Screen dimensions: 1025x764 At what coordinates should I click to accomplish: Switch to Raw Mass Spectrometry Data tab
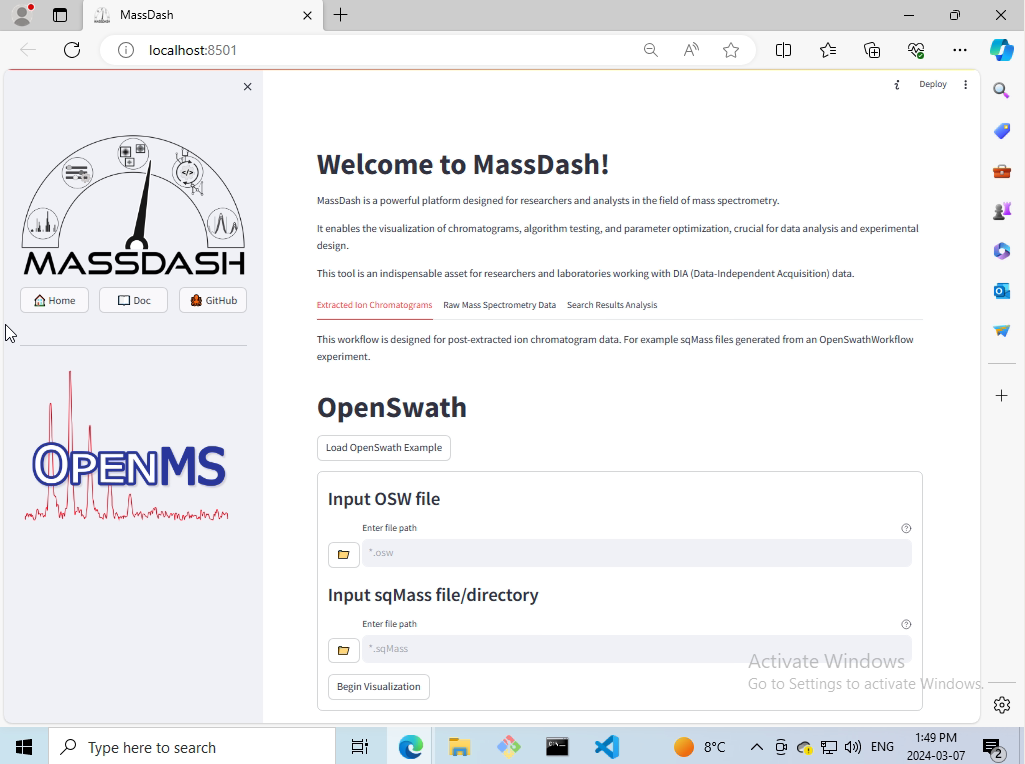[499, 305]
